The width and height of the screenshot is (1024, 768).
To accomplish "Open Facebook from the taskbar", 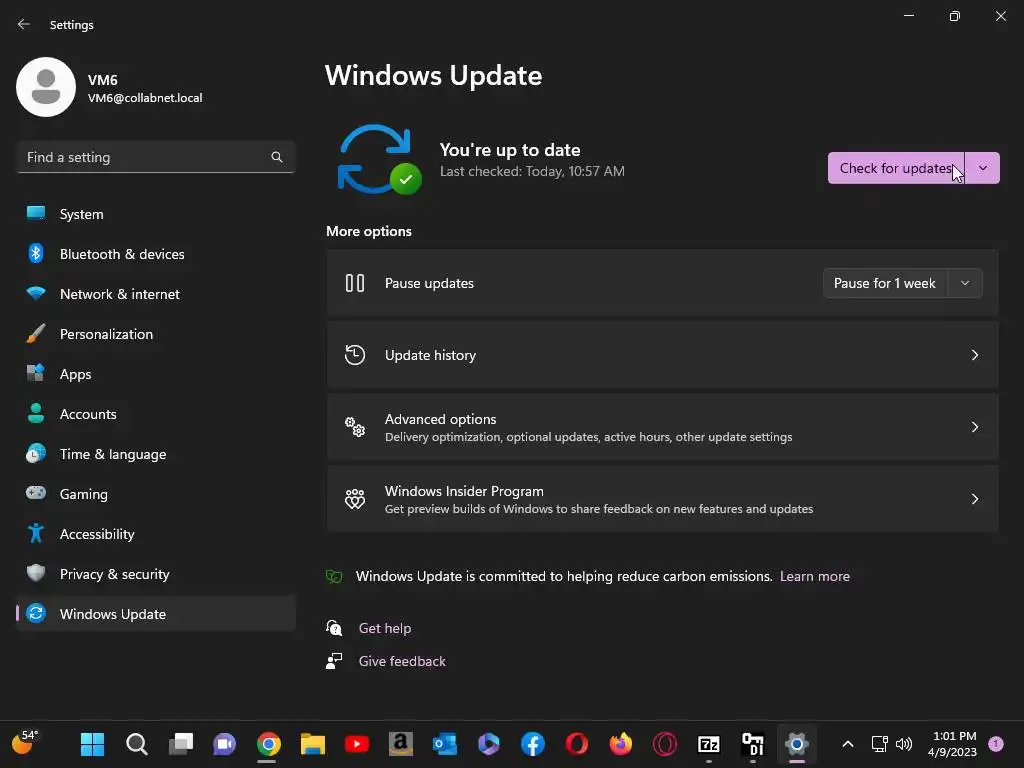I will click(533, 744).
